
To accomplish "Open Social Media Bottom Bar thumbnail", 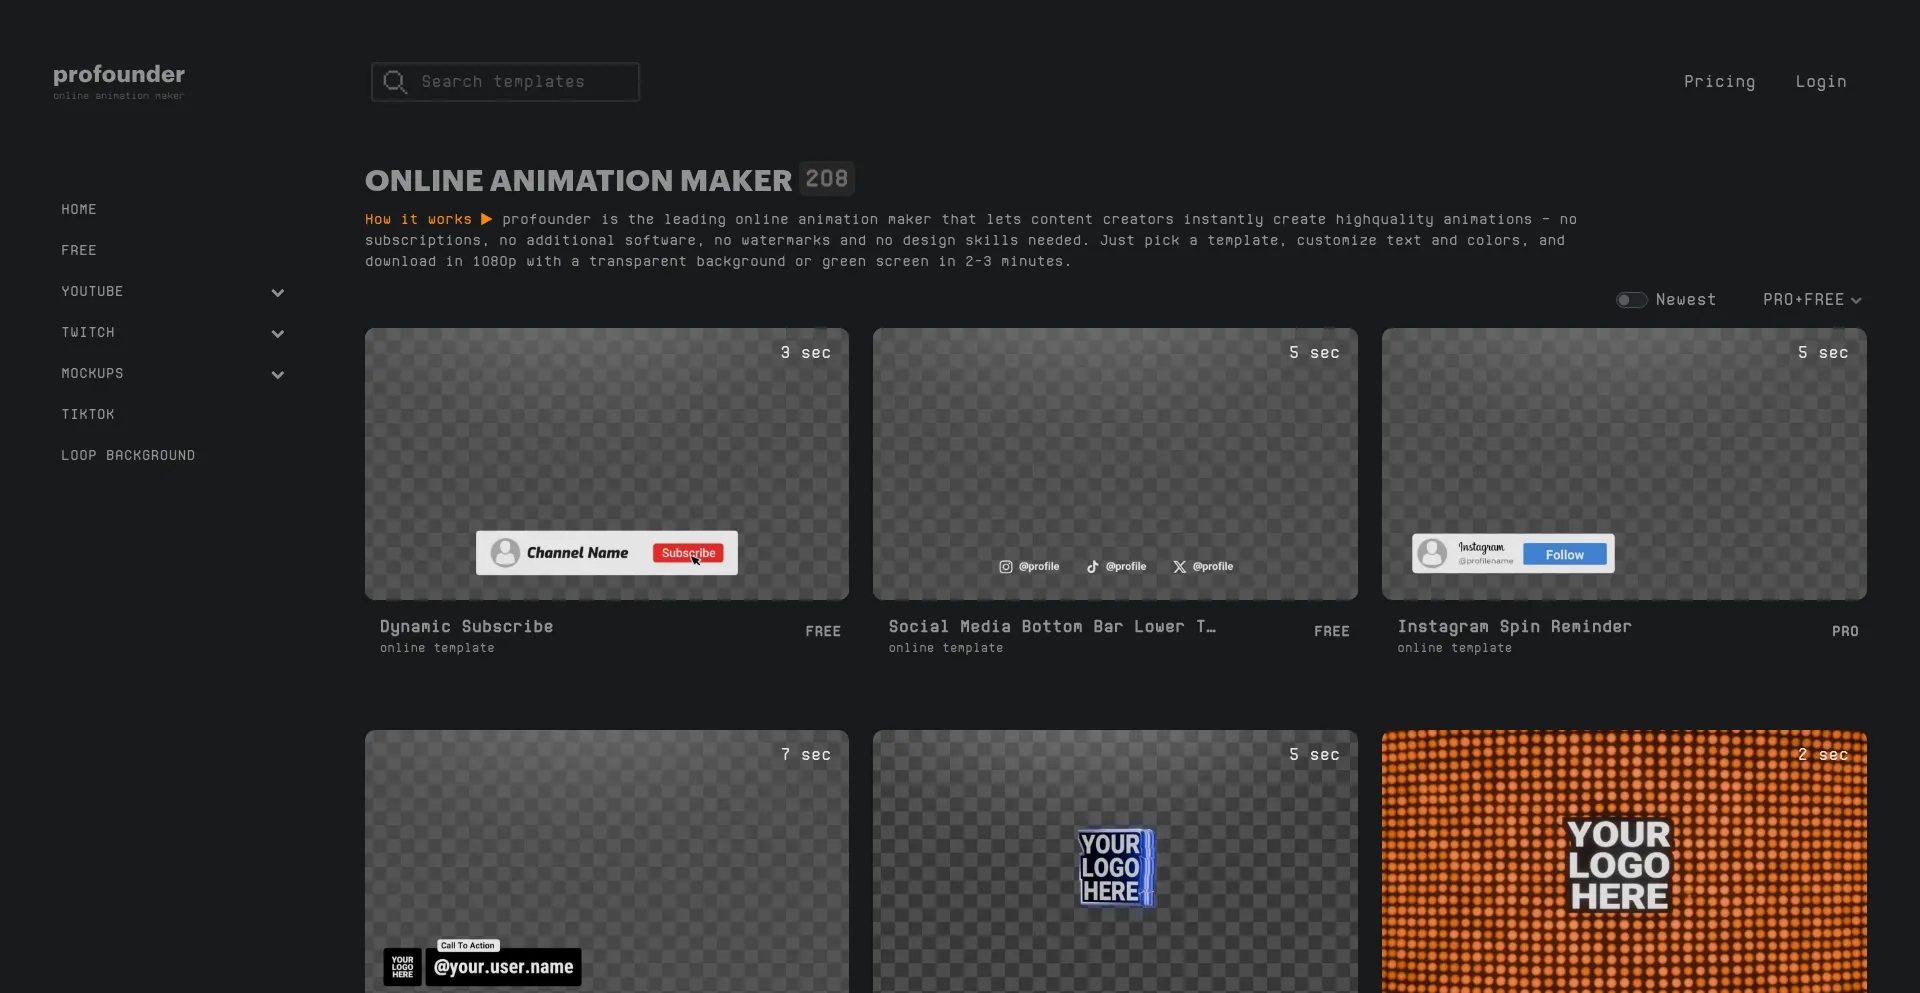I will tap(1115, 464).
